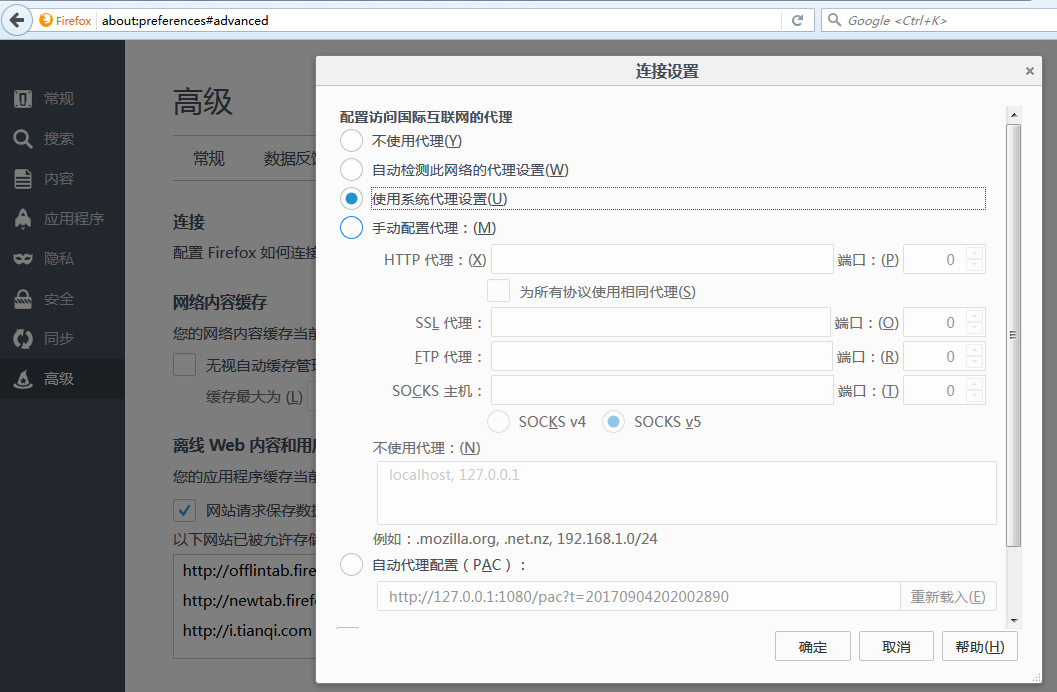Click the 重新载入 reload button

[x=947, y=596]
